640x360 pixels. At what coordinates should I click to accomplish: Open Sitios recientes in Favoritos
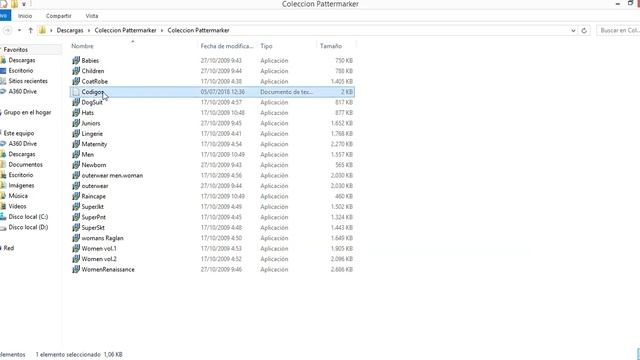pyautogui.click(x=28, y=81)
